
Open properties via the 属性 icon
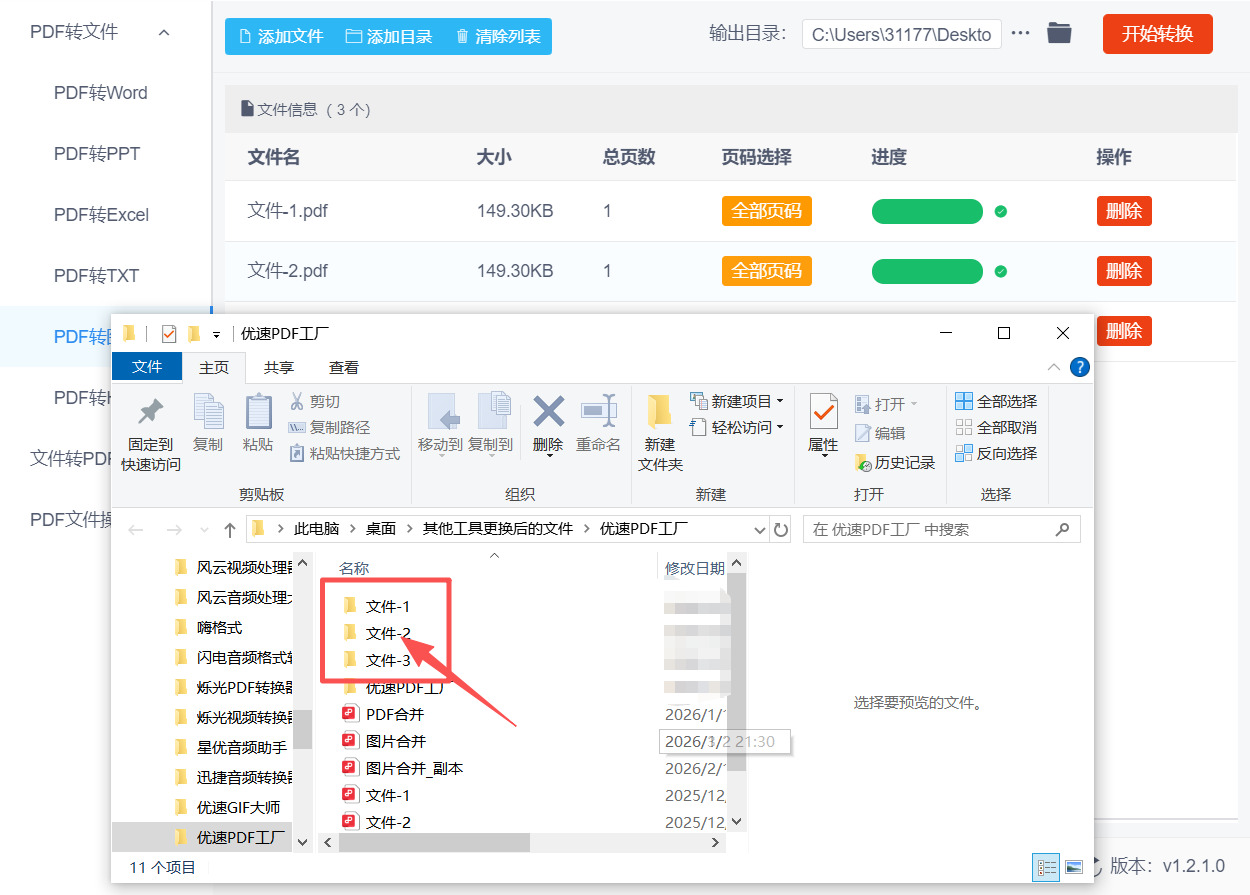tap(822, 425)
